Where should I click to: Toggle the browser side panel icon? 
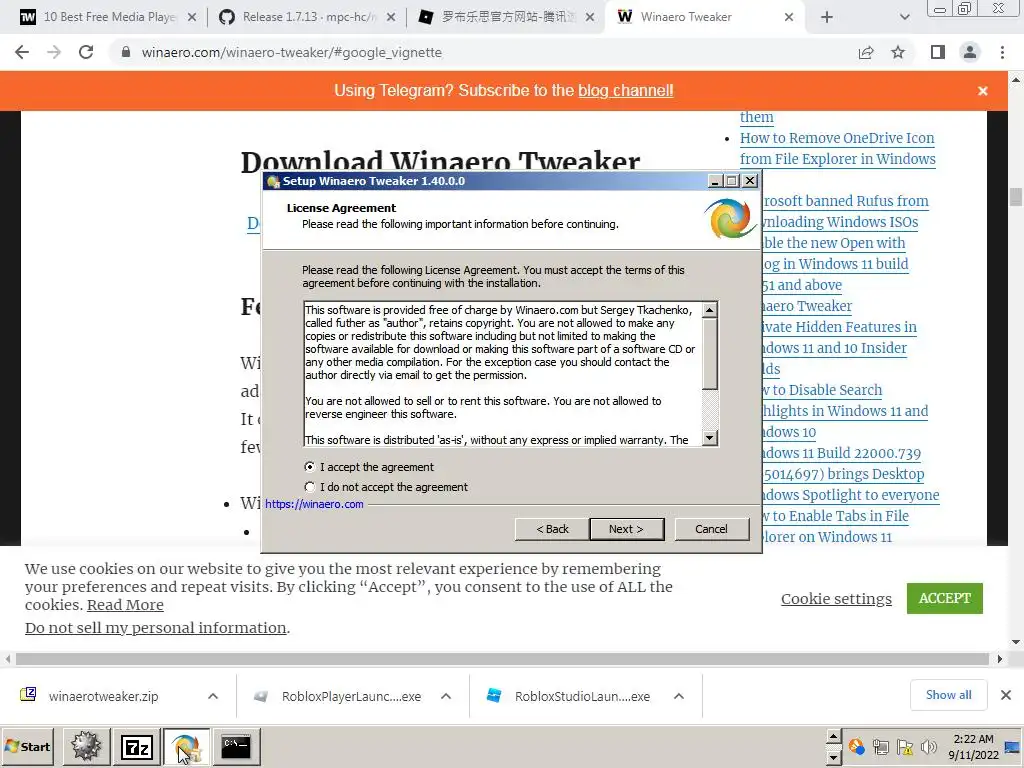(938, 52)
